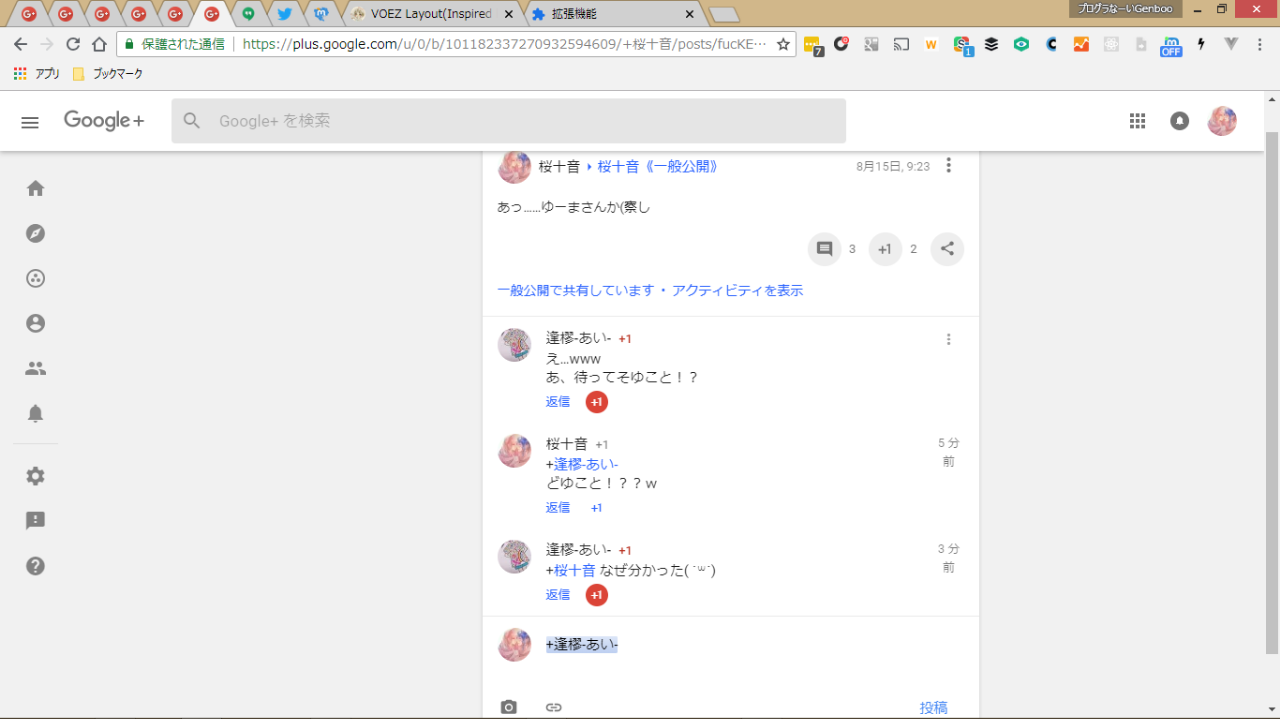Expand the Google apps grid launcher
This screenshot has height=719, width=1280.
(x=1137, y=121)
